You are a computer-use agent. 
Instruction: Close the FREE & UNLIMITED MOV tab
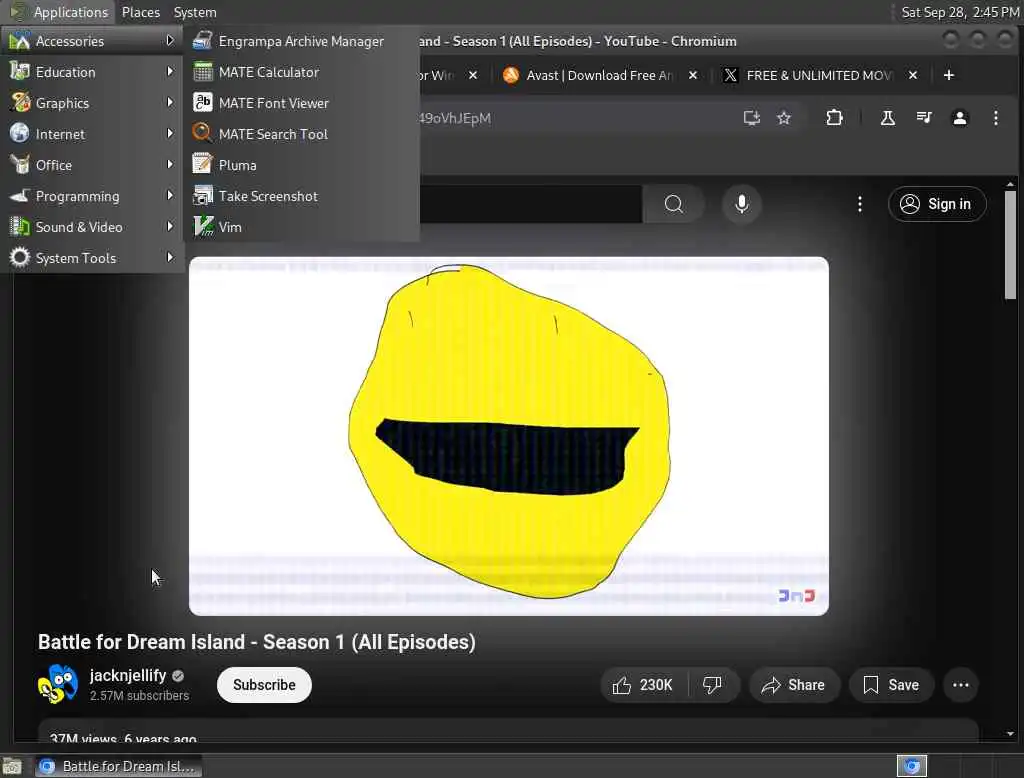coord(913,76)
